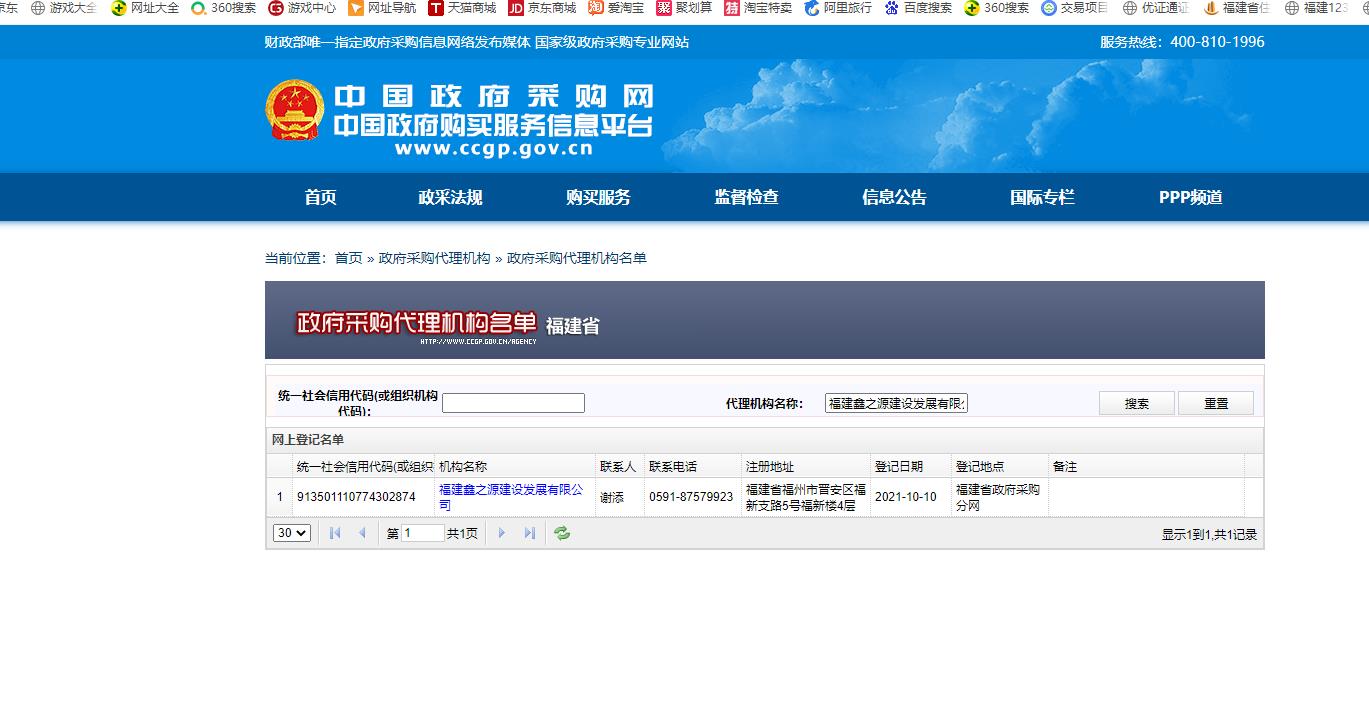Click the previous page arrow icon
Image resolution: width=1369 pixels, height=701 pixels.
tap(362, 533)
